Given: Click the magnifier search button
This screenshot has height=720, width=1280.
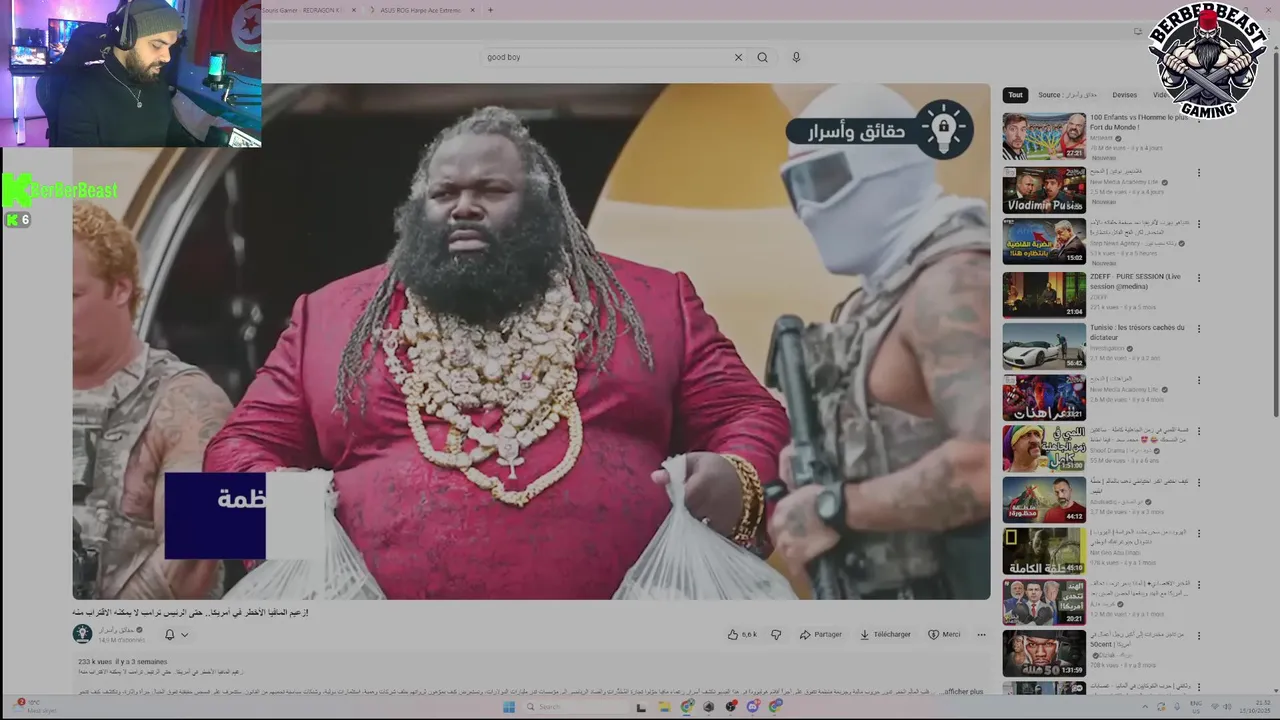Looking at the screenshot, I should click(762, 57).
